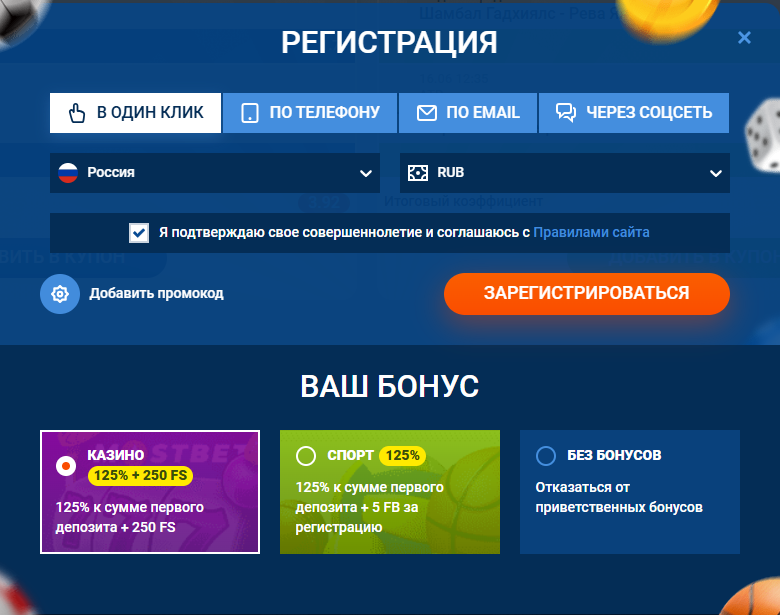Open the country dropdown showing Россия
This screenshot has height=615, width=780.
point(215,173)
